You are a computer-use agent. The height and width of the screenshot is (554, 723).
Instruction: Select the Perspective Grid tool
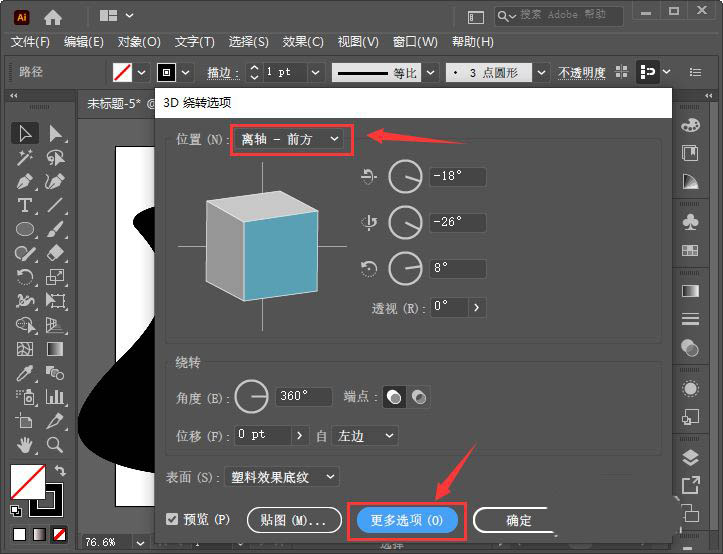tap(55, 325)
